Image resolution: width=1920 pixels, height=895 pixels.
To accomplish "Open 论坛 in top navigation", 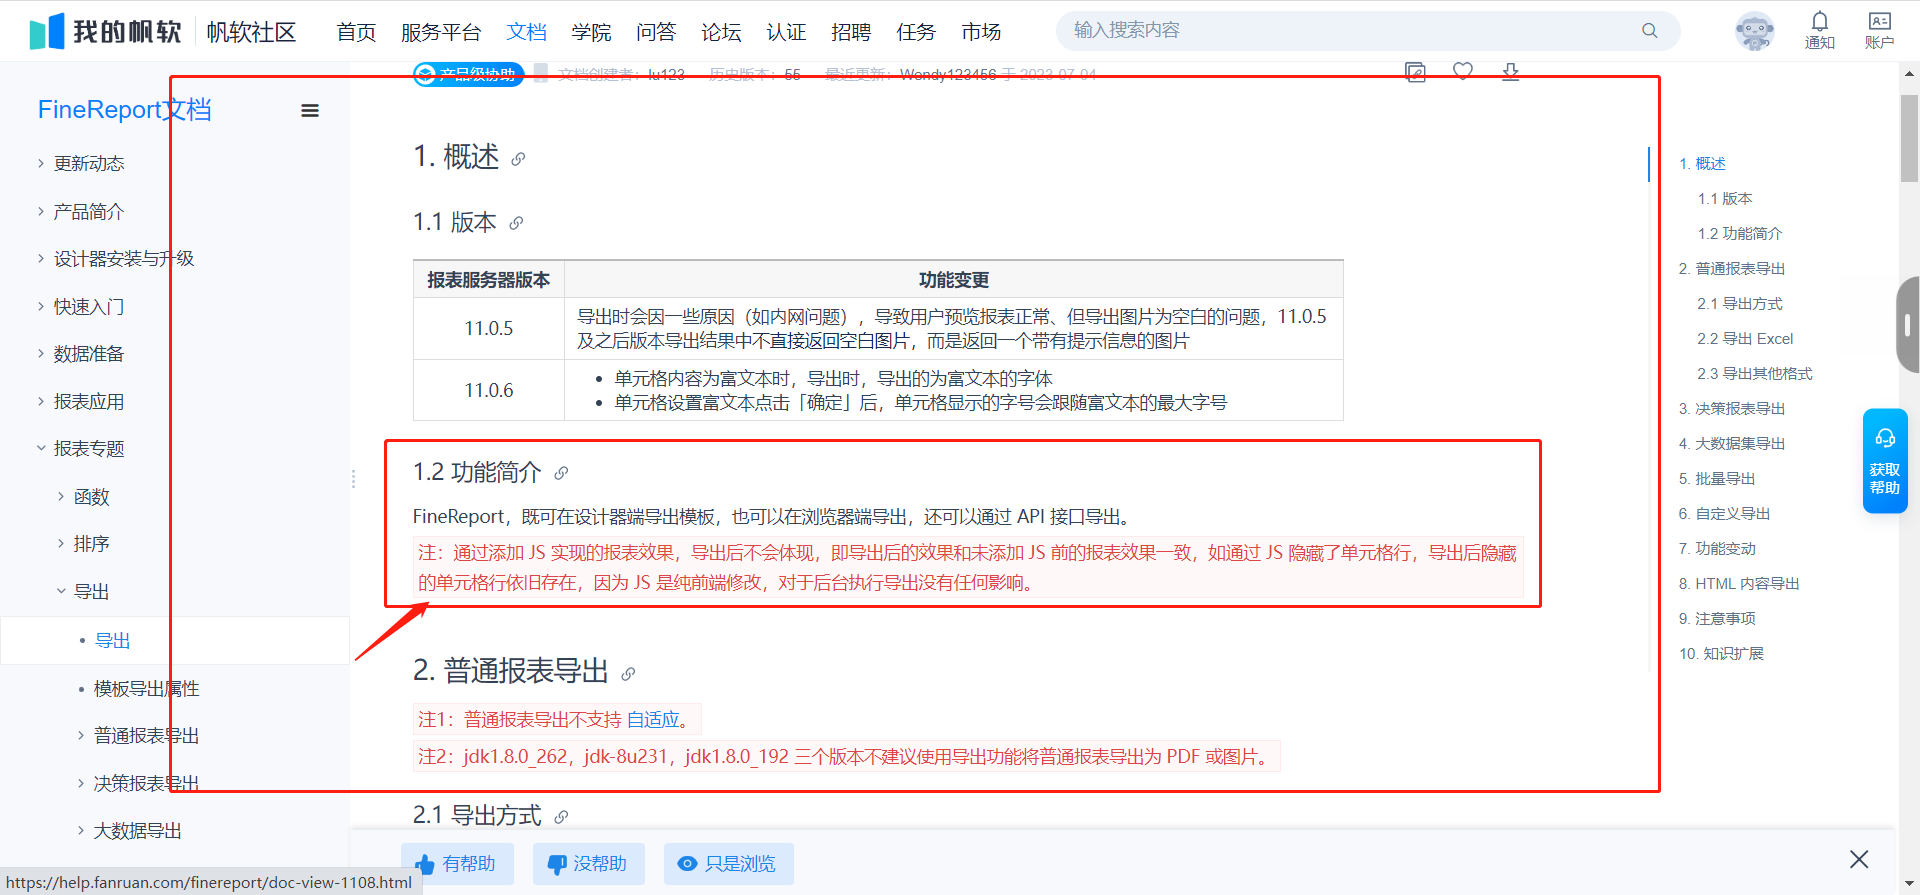I will [721, 32].
